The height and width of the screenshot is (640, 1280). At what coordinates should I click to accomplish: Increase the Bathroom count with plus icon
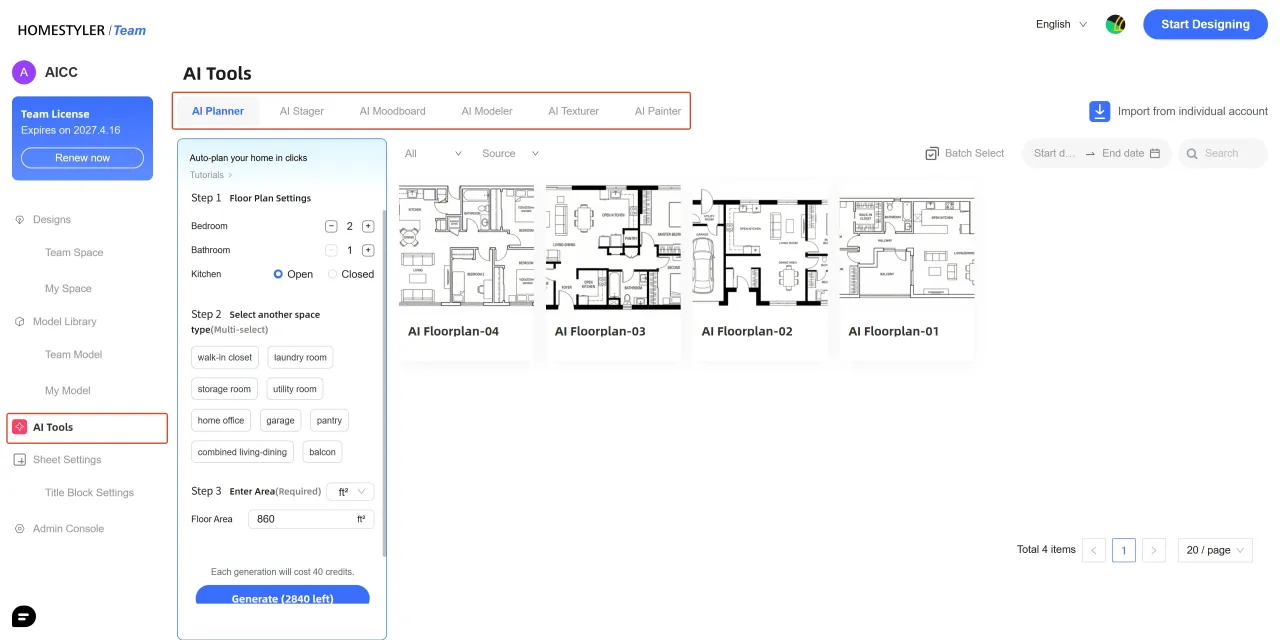368,250
